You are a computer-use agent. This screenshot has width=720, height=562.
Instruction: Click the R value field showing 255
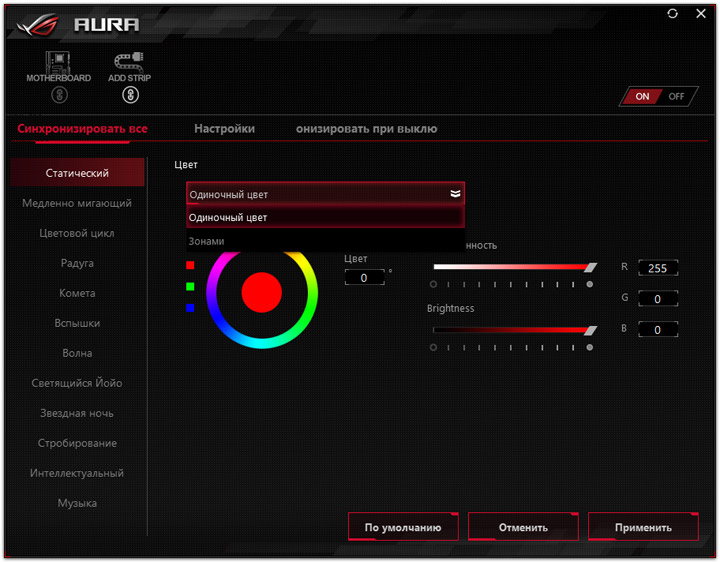tap(658, 268)
